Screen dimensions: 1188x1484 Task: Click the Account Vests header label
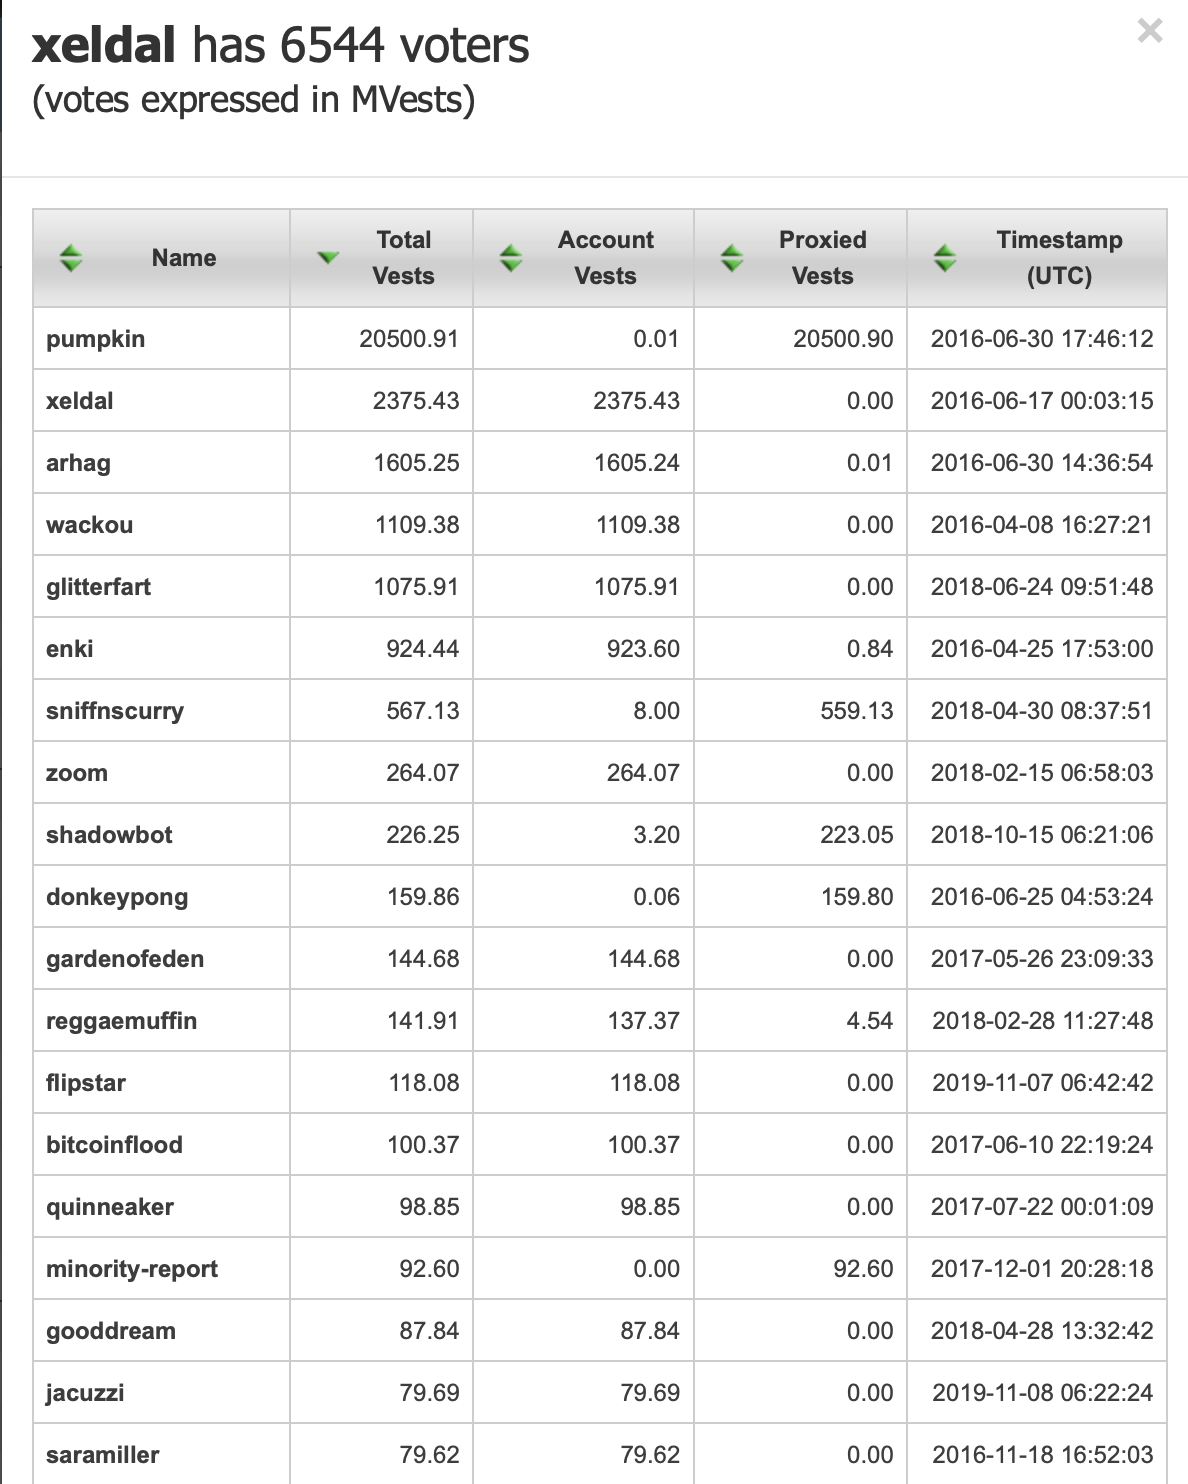605,258
